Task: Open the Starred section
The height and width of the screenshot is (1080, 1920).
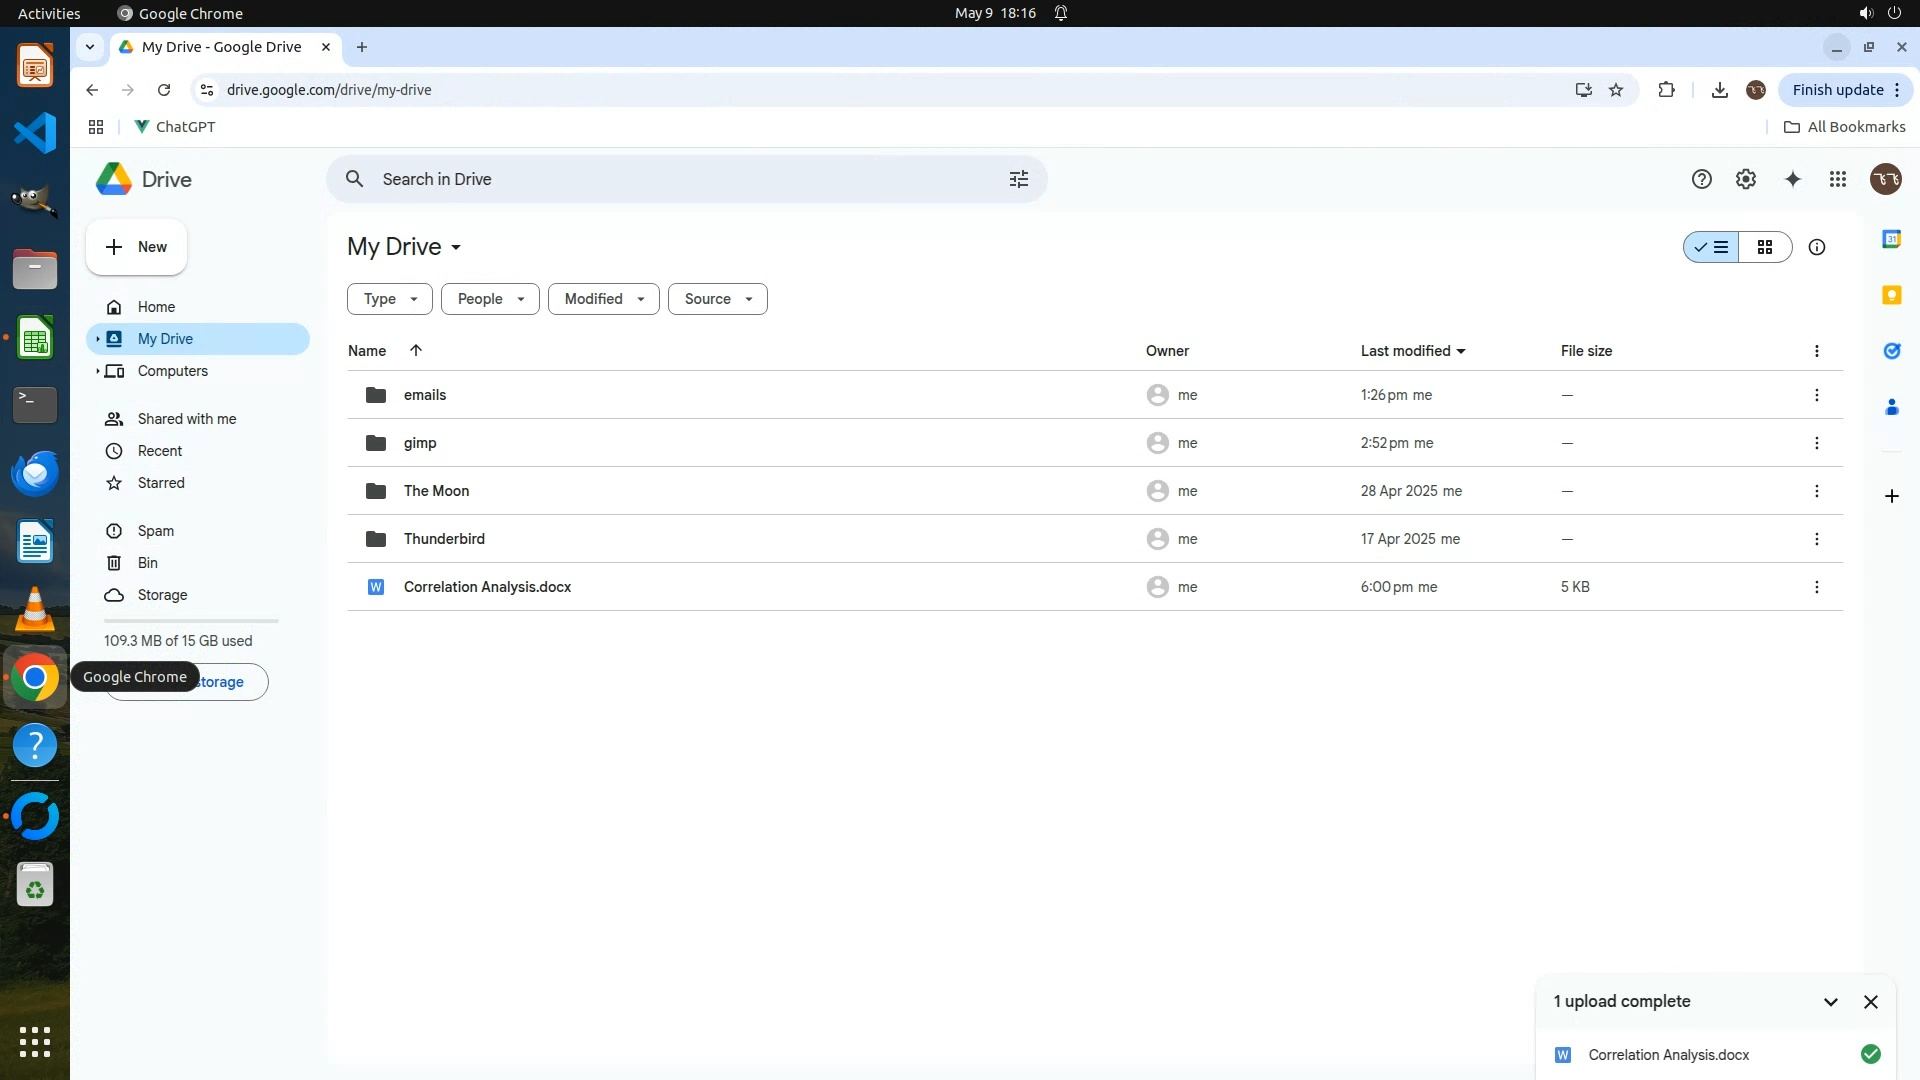Action: click(161, 483)
